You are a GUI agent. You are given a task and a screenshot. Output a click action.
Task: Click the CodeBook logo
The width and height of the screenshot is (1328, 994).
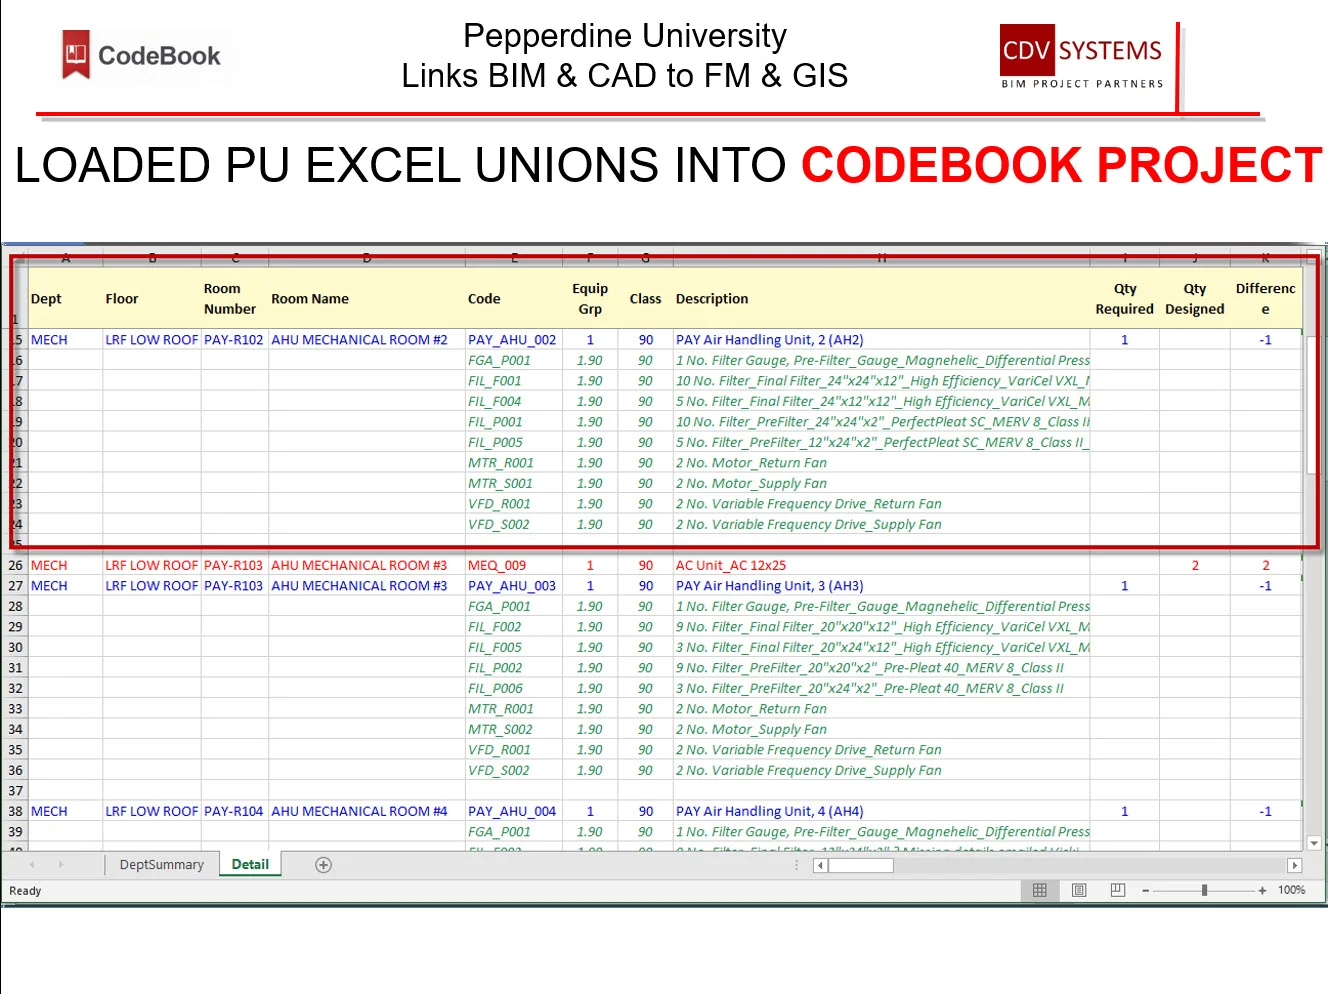141,55
